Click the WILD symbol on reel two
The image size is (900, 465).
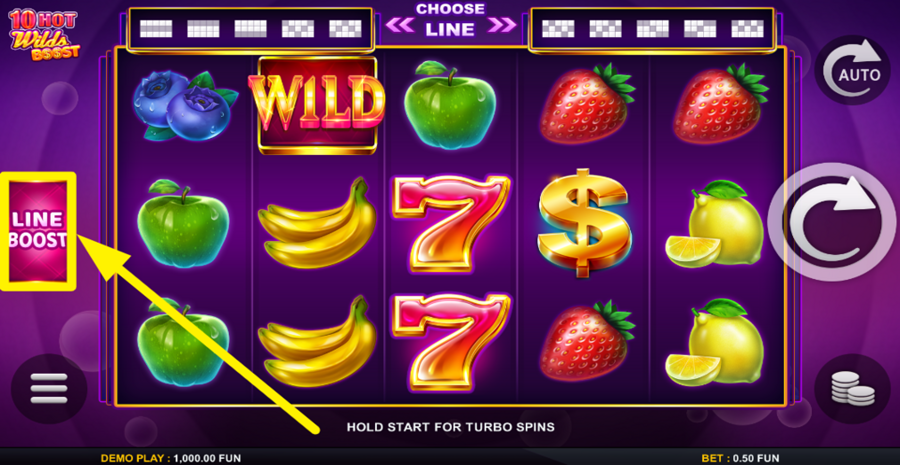[317, 105]
